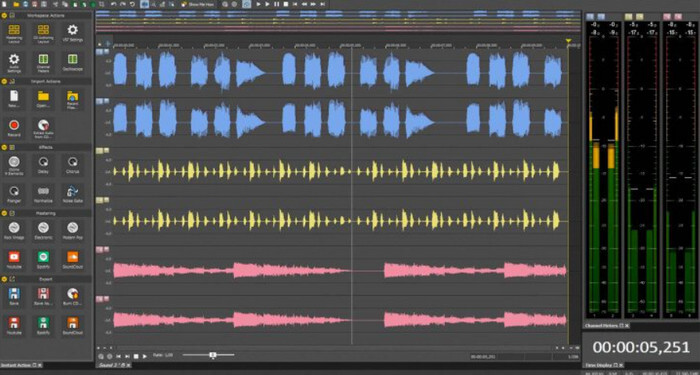
Task: Open Audio Settings gear icon
Action: 14,62
